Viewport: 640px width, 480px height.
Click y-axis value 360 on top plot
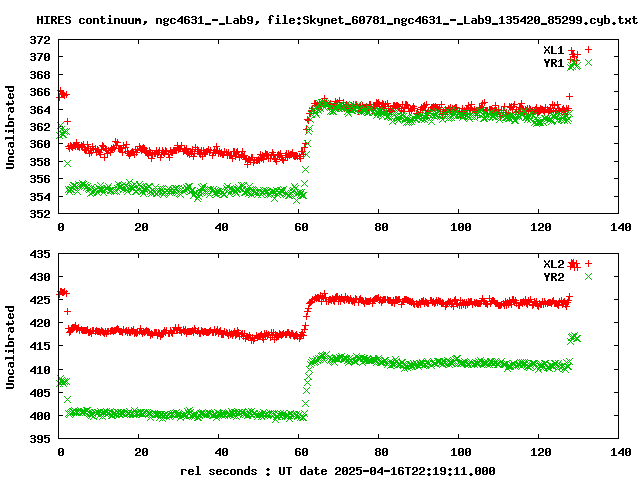[x=40, y=144]
